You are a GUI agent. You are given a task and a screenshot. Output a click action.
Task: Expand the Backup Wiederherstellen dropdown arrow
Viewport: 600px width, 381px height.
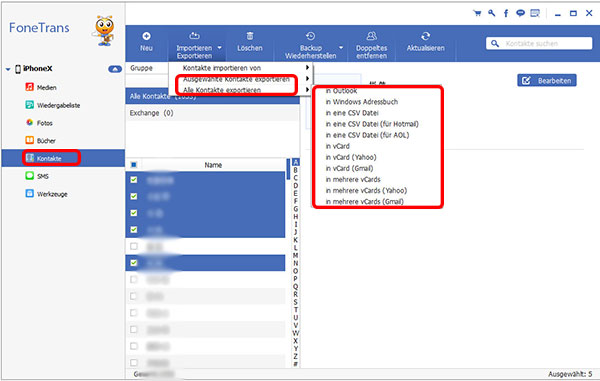(x=341, y=48)
